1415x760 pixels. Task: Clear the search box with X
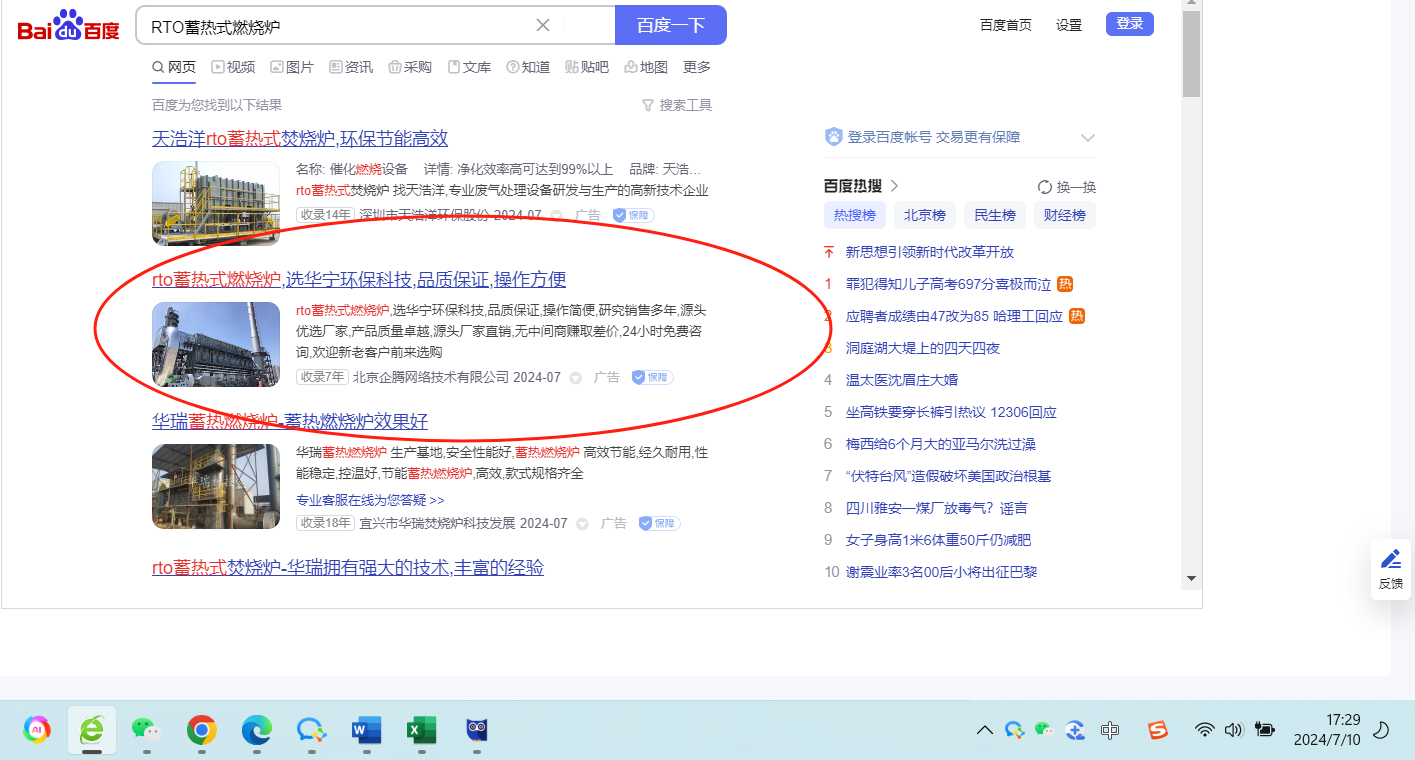tap(543, 26)
